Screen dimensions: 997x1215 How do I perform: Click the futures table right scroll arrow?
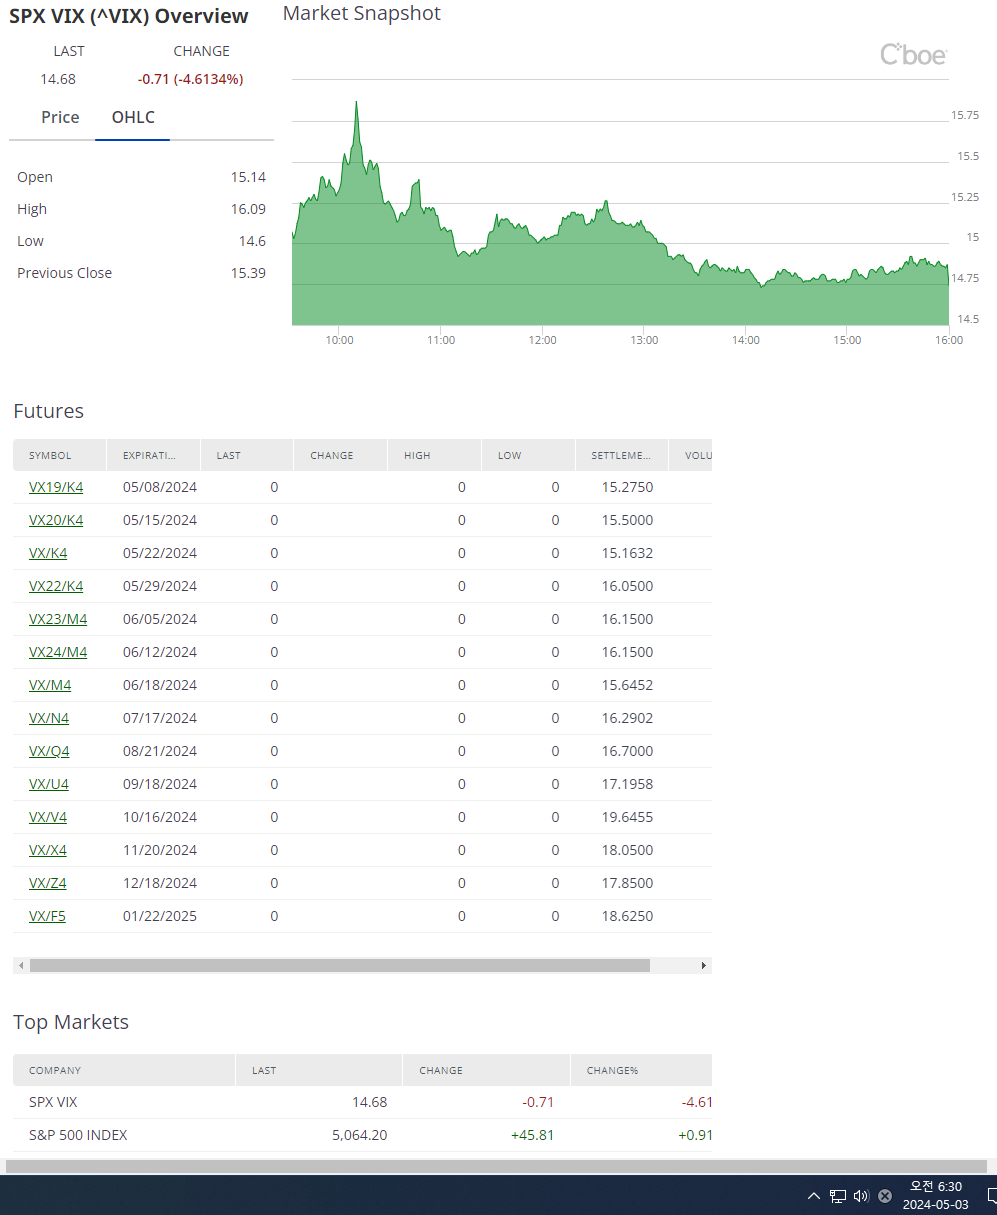coord(704,966)
